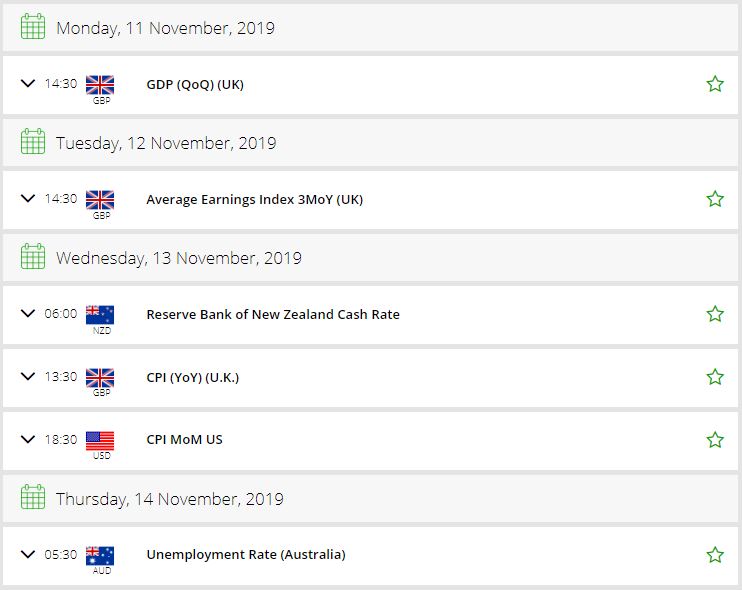Viewport: 742px width, 590px height.
Task: Star the Unemployment Rate (Australia) event
Action: tap(715, 555)
